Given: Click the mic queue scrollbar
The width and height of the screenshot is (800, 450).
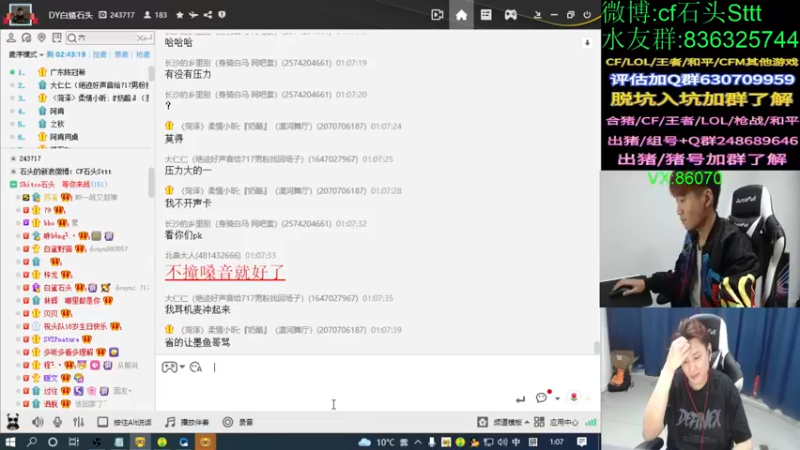Looking at the screenshot, I should coord(152,73).
